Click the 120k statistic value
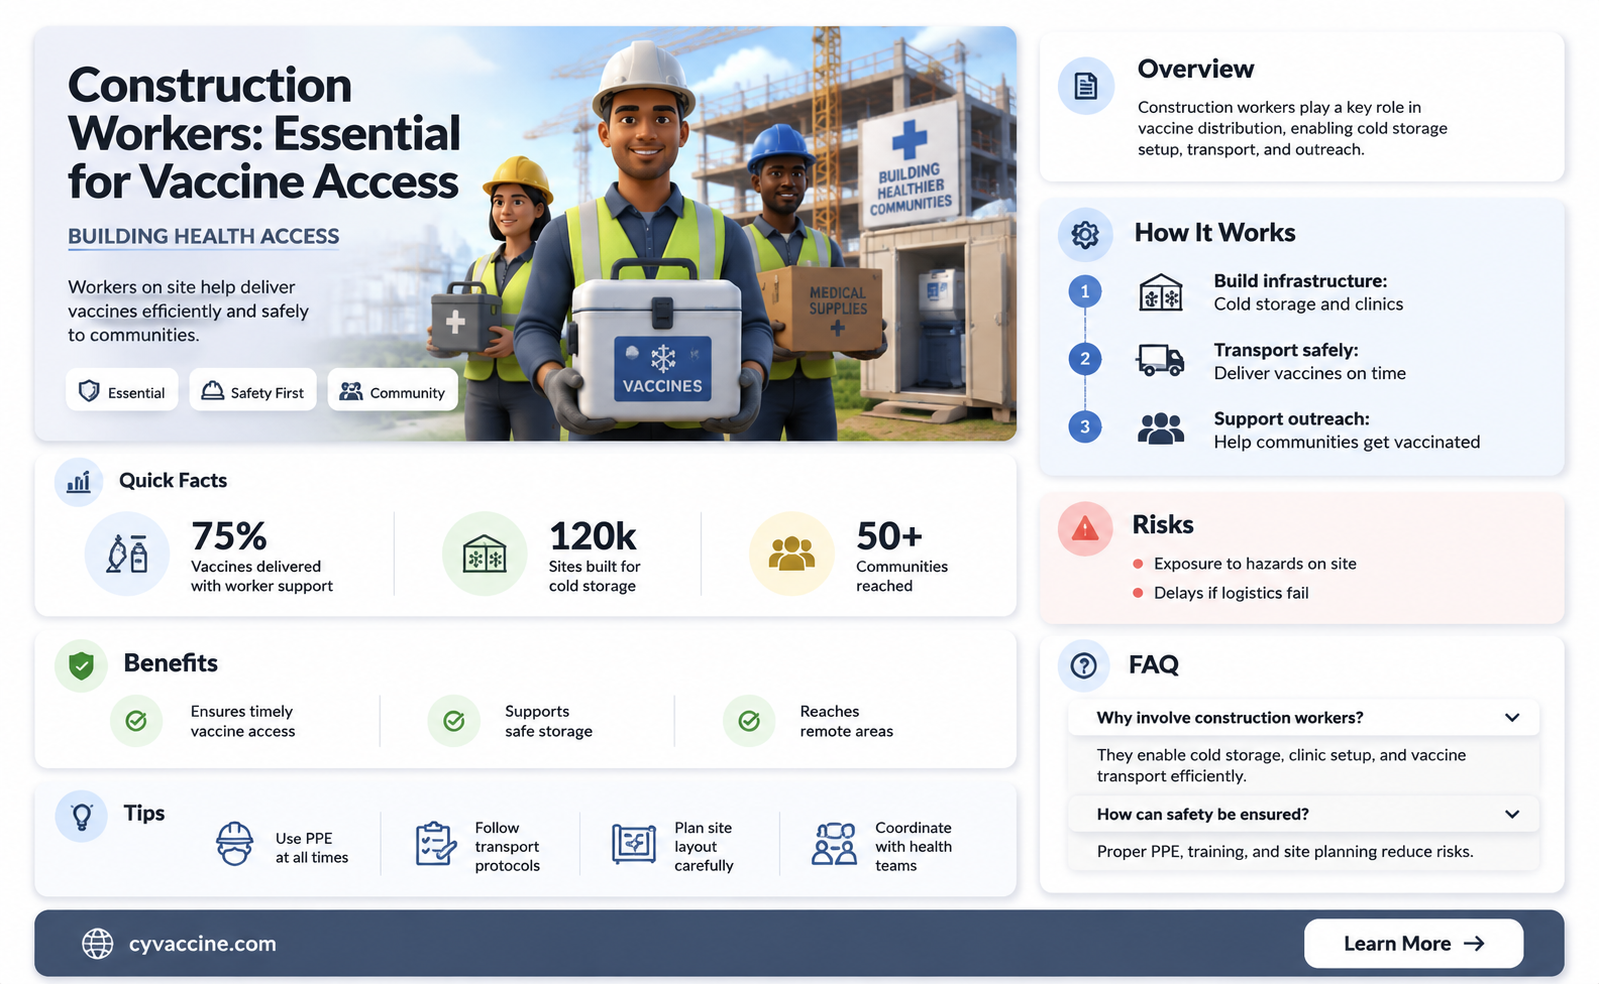1599x984 pixels. [592, 536]
